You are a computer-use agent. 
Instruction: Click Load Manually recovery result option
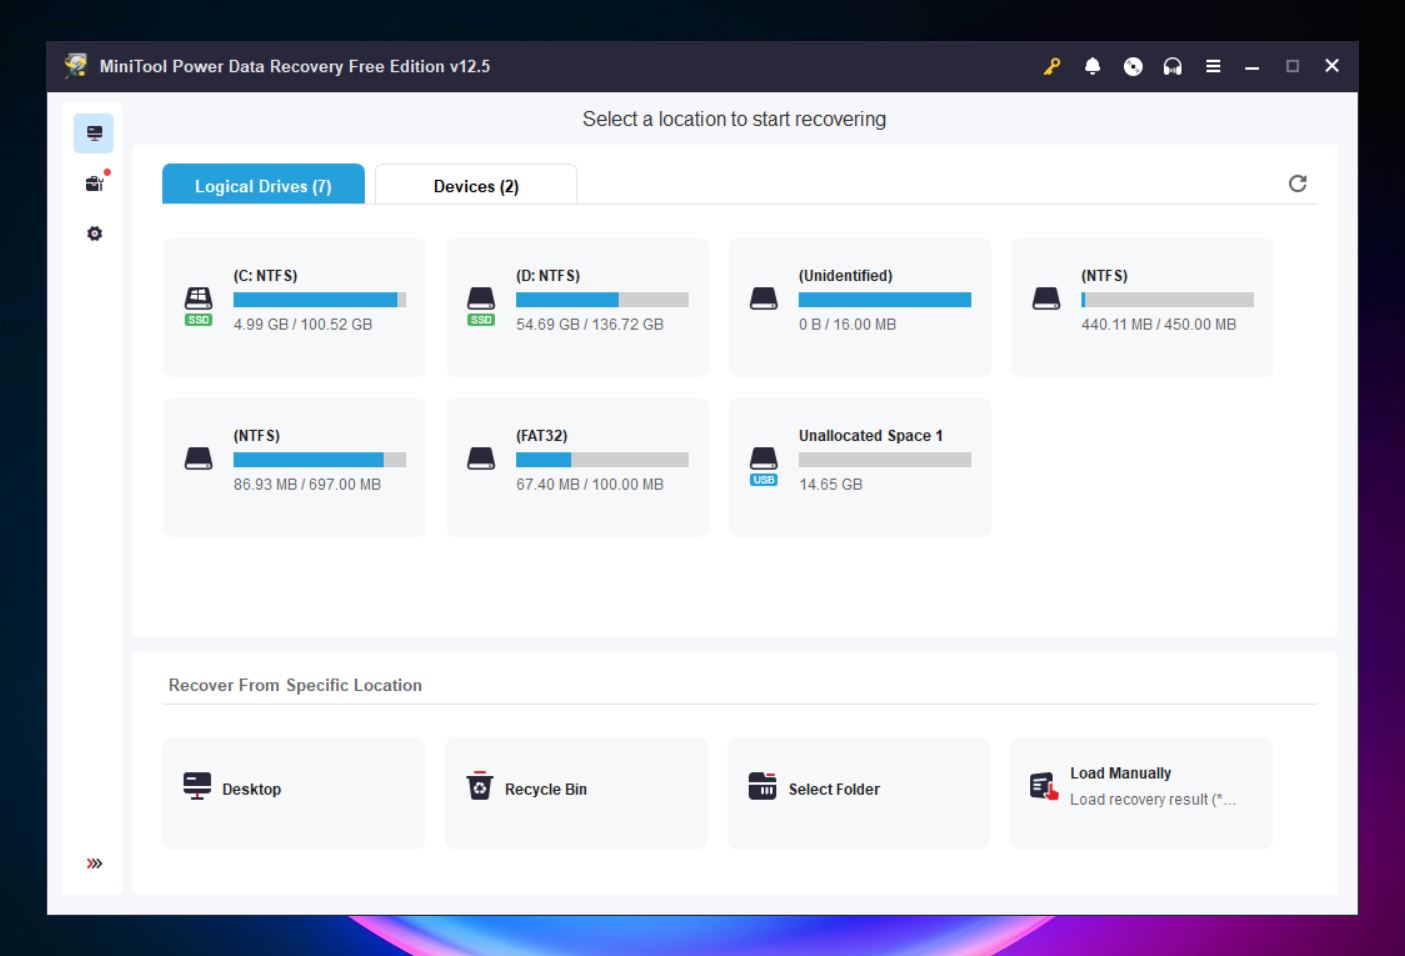point(1141,793)
